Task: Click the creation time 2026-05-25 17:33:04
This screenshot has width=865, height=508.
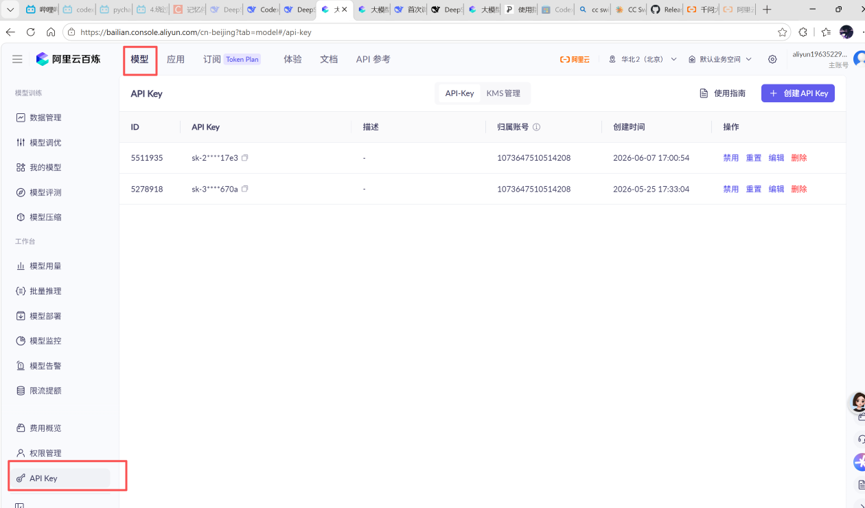Action: pyautogui.click(x=651, y=189)
